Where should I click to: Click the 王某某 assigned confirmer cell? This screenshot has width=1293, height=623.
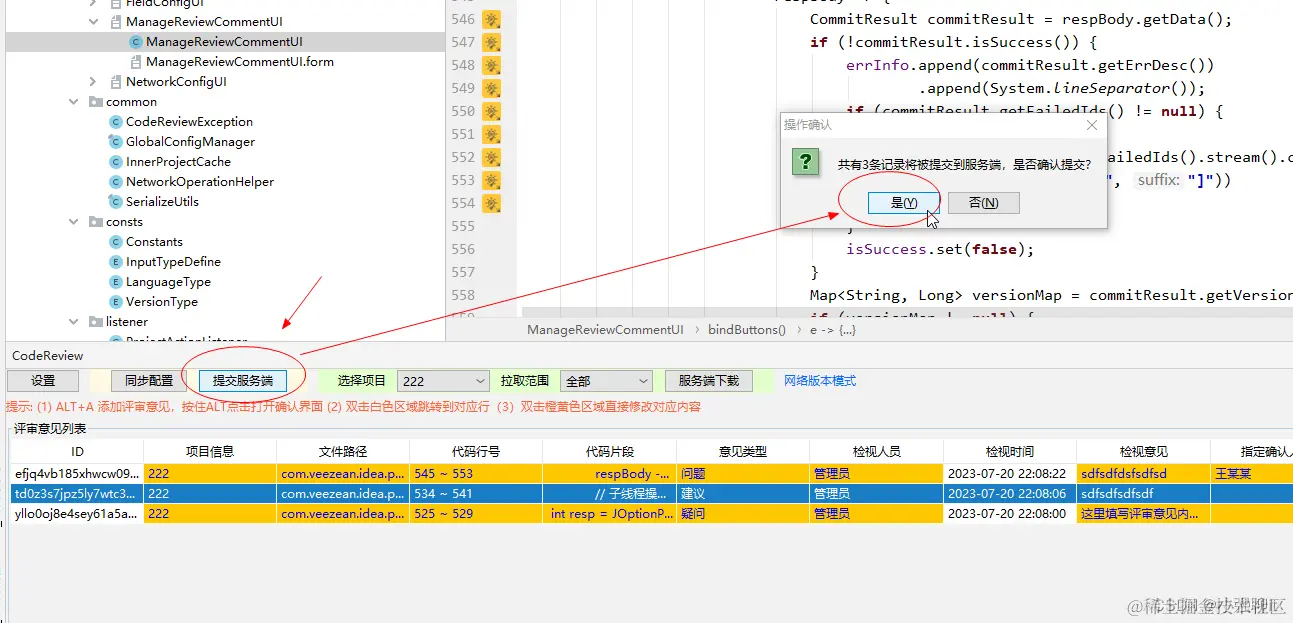(x=1251, y=473)
